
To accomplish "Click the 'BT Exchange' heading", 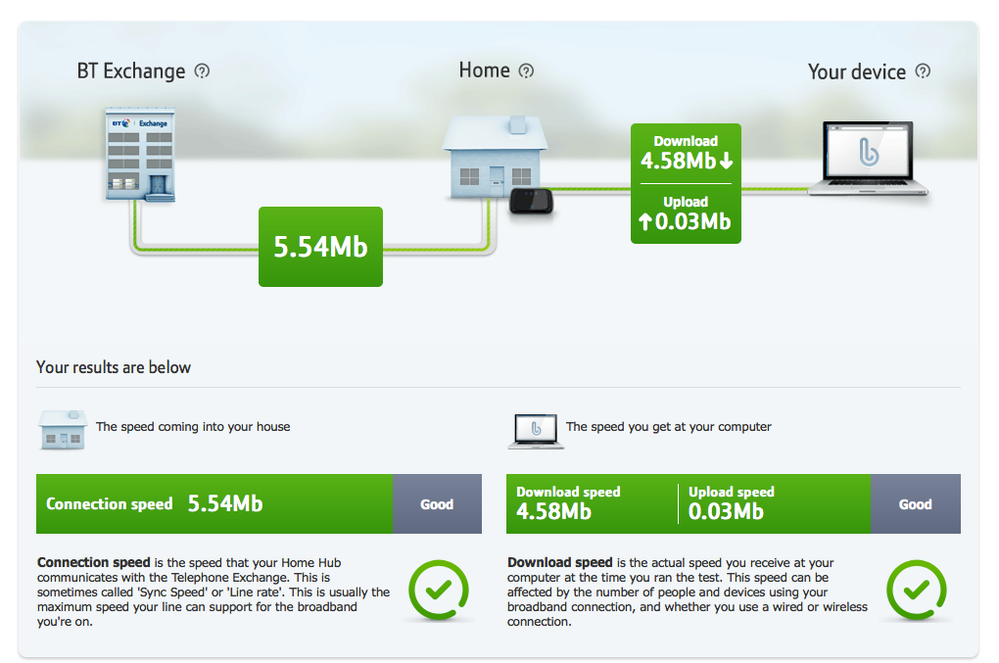I will click(x=131, y=71).
